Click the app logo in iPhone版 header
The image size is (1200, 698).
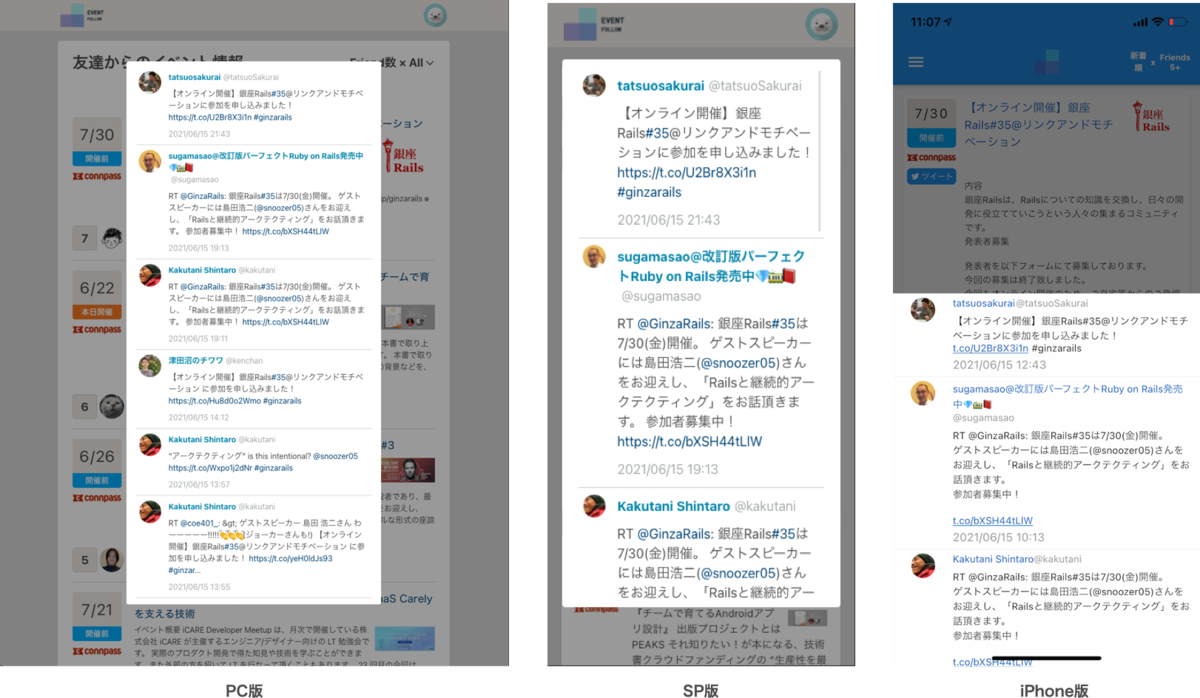(1048, 60)
